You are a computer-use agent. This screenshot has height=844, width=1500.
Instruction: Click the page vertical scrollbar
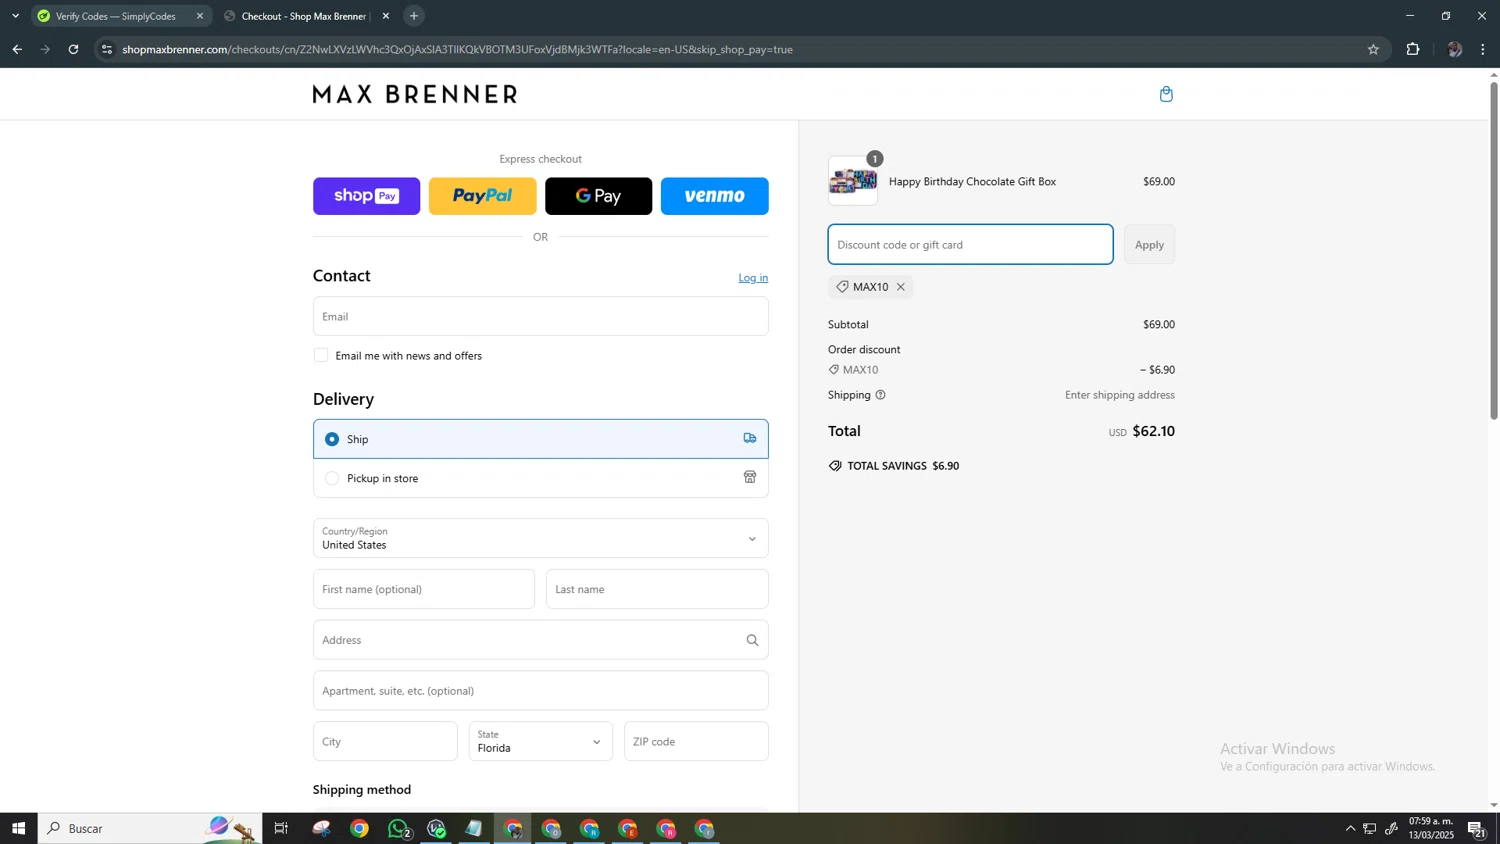(1494, 250)
